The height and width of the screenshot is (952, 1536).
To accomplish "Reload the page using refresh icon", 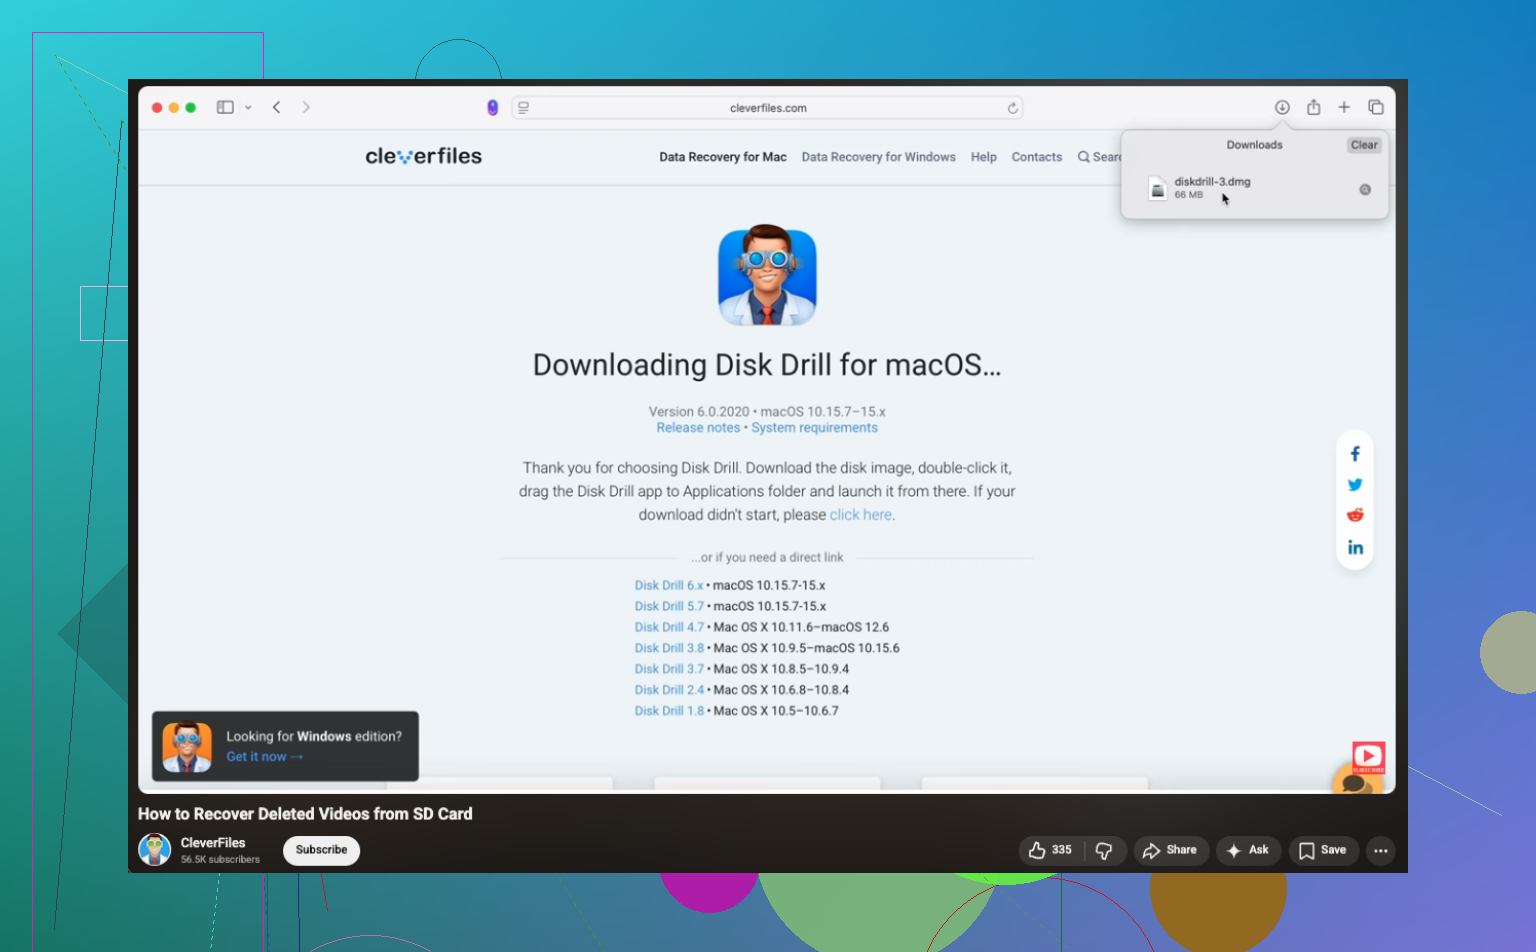I will pyautogui.click(x=1012, y=108).
